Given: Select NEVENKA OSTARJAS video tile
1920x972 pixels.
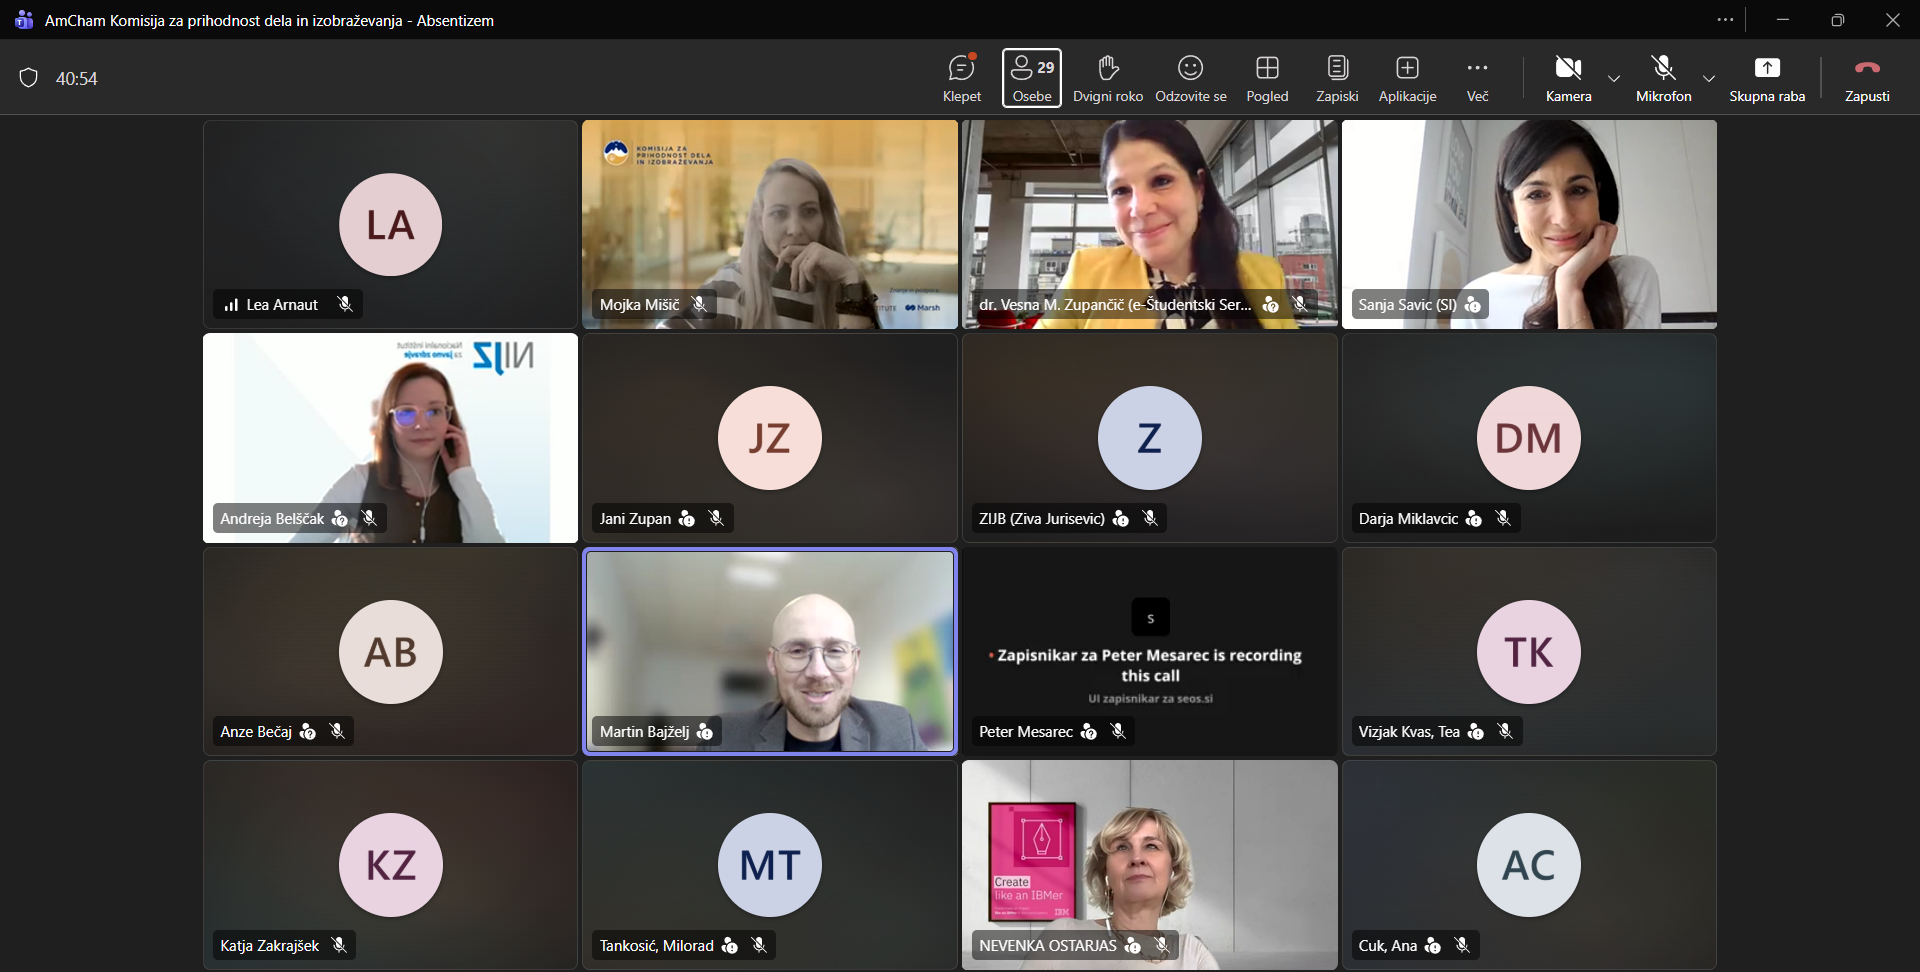Looking at the screenshot, I should (x=1149, y=864).
